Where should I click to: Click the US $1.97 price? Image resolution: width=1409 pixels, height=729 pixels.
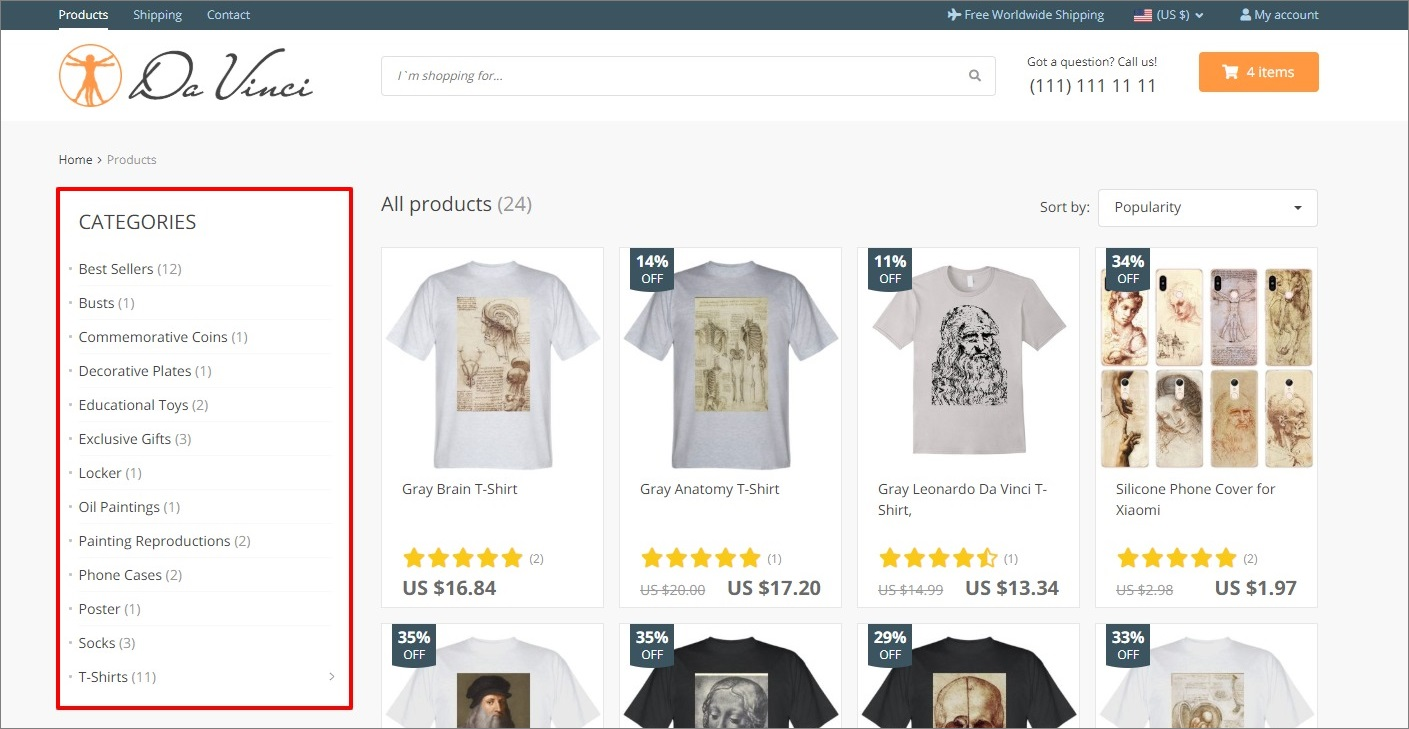pos(1256,588)
